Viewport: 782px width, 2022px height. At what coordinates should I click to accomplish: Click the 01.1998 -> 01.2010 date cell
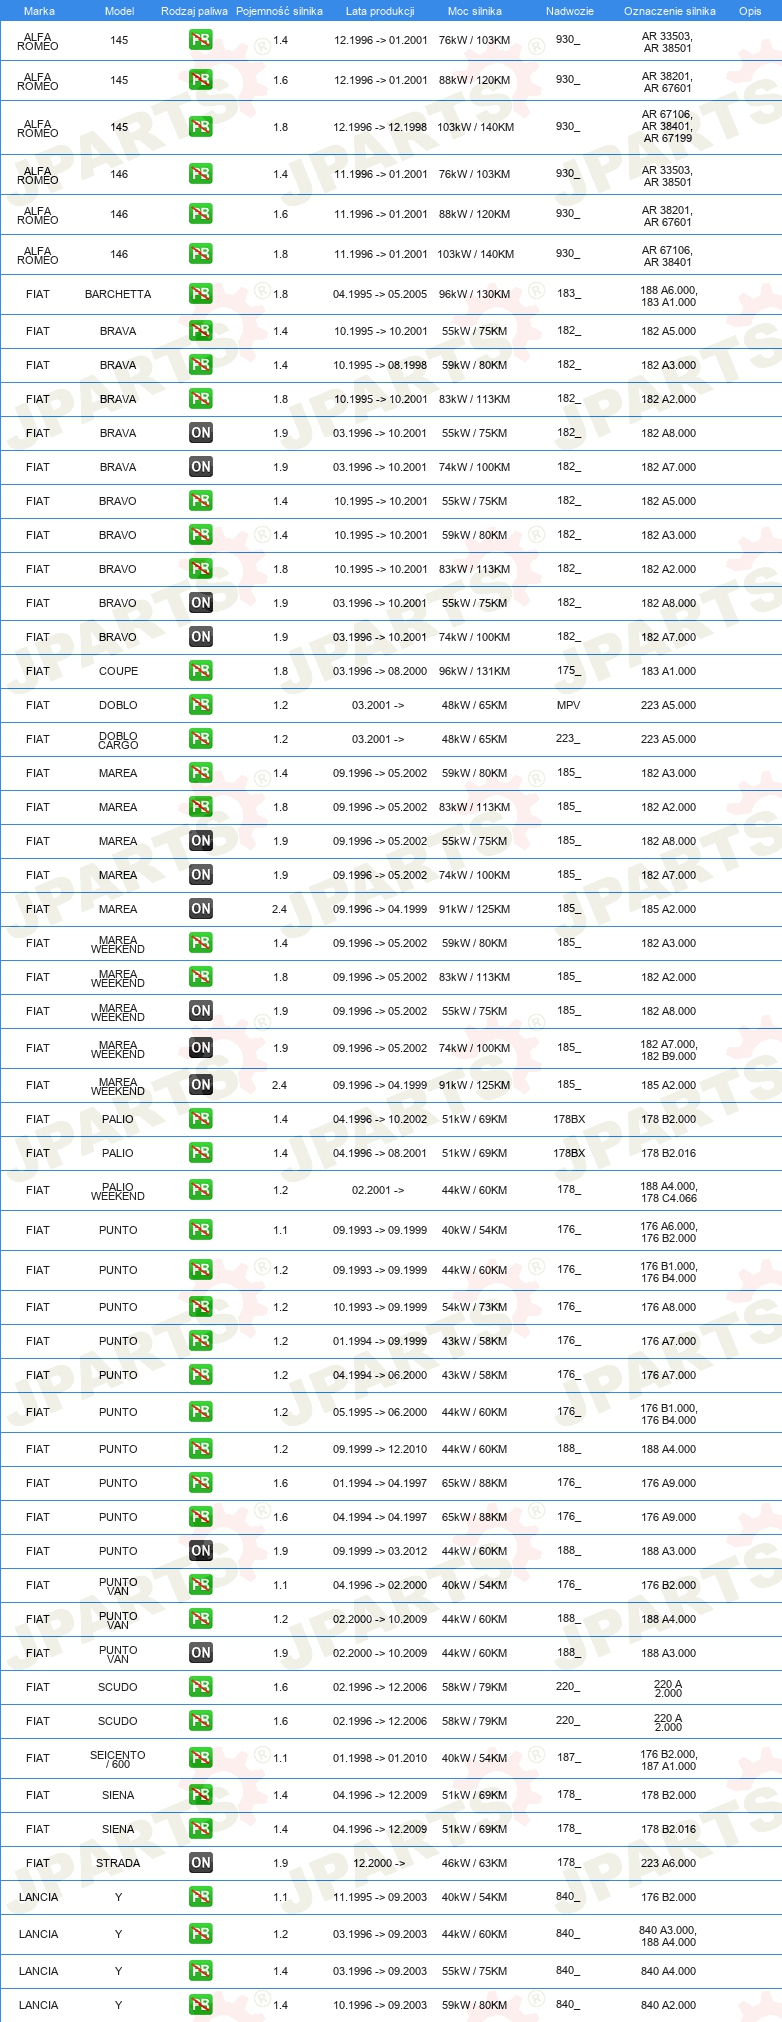click(380, 1758)
